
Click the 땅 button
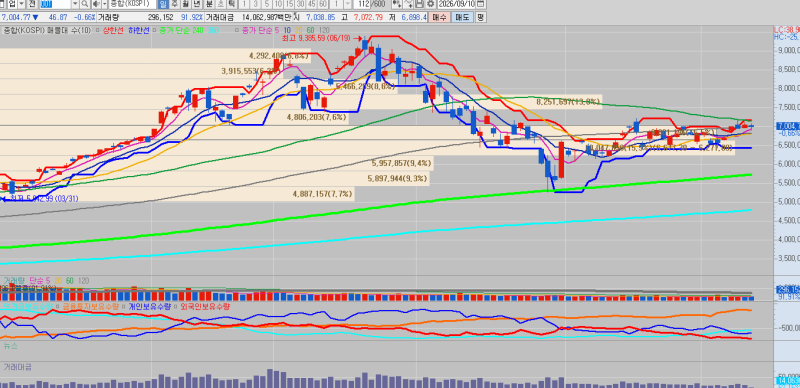click(x=481, y=17)
